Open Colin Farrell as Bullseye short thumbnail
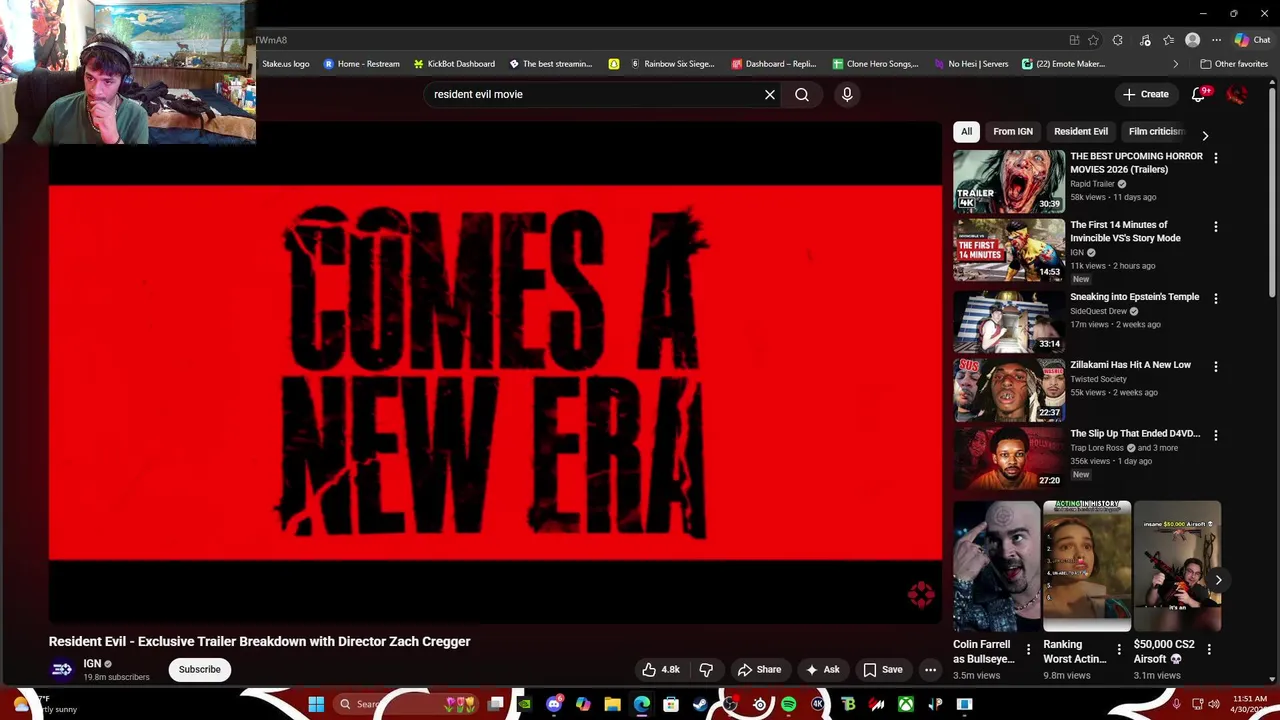This screenshot has width=1280, height=720. (x=997, y=566)
